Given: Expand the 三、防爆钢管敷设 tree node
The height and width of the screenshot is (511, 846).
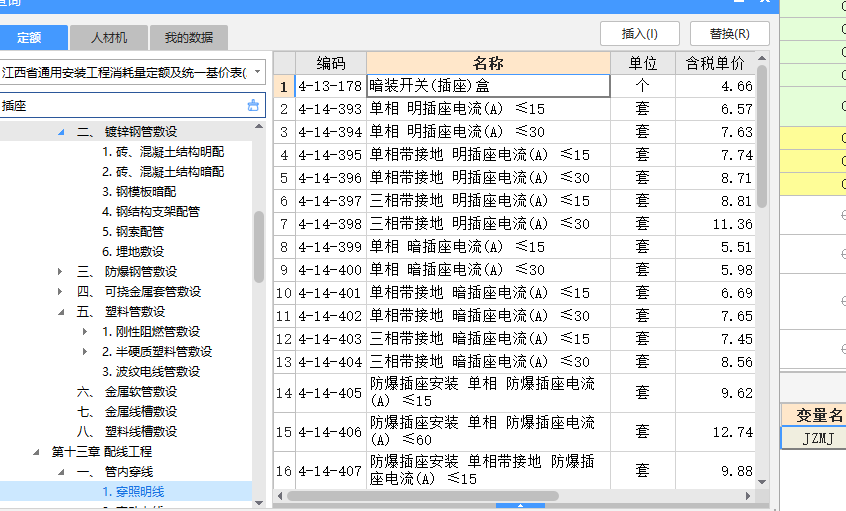Looking at the screenshot, I should pos(60,271).
